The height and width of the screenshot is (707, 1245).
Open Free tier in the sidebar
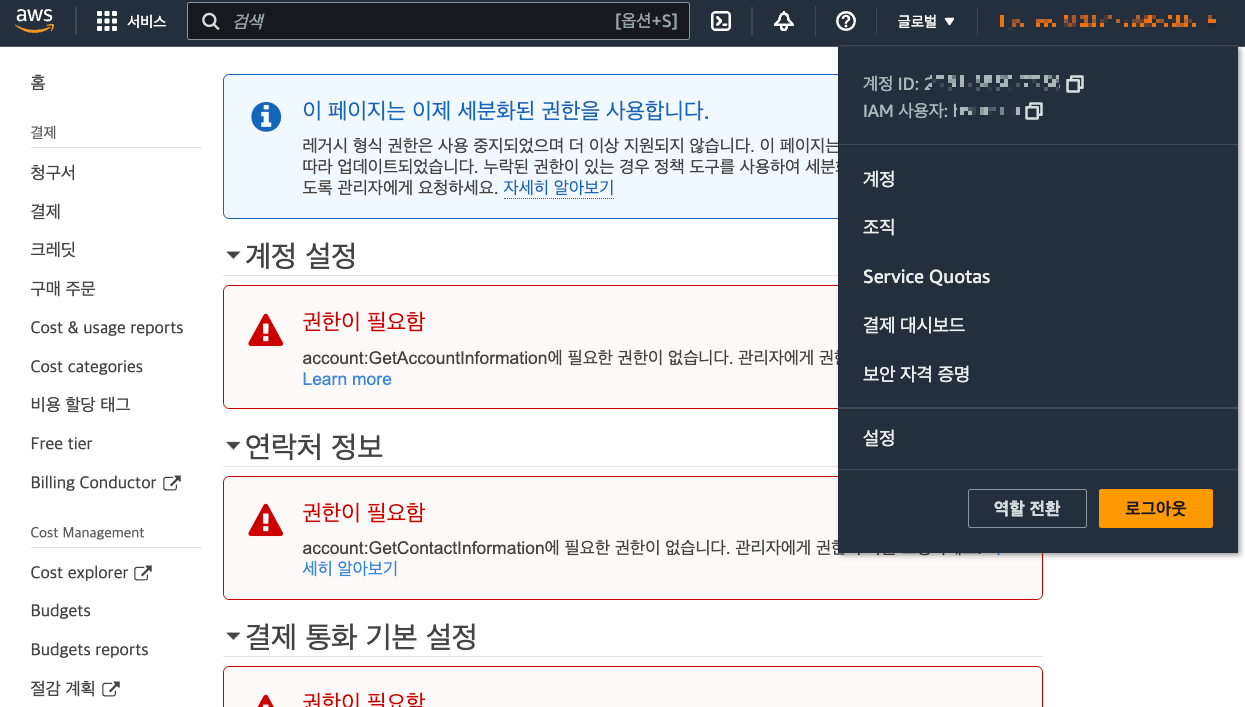61,444
